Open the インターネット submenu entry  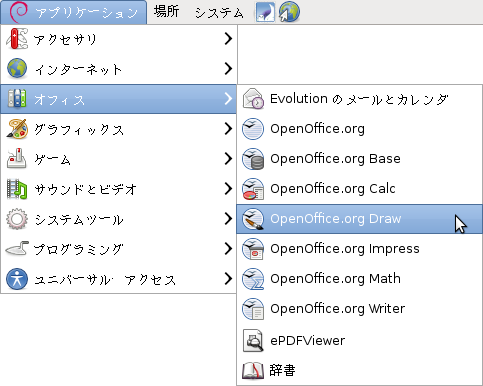(119, 69)
